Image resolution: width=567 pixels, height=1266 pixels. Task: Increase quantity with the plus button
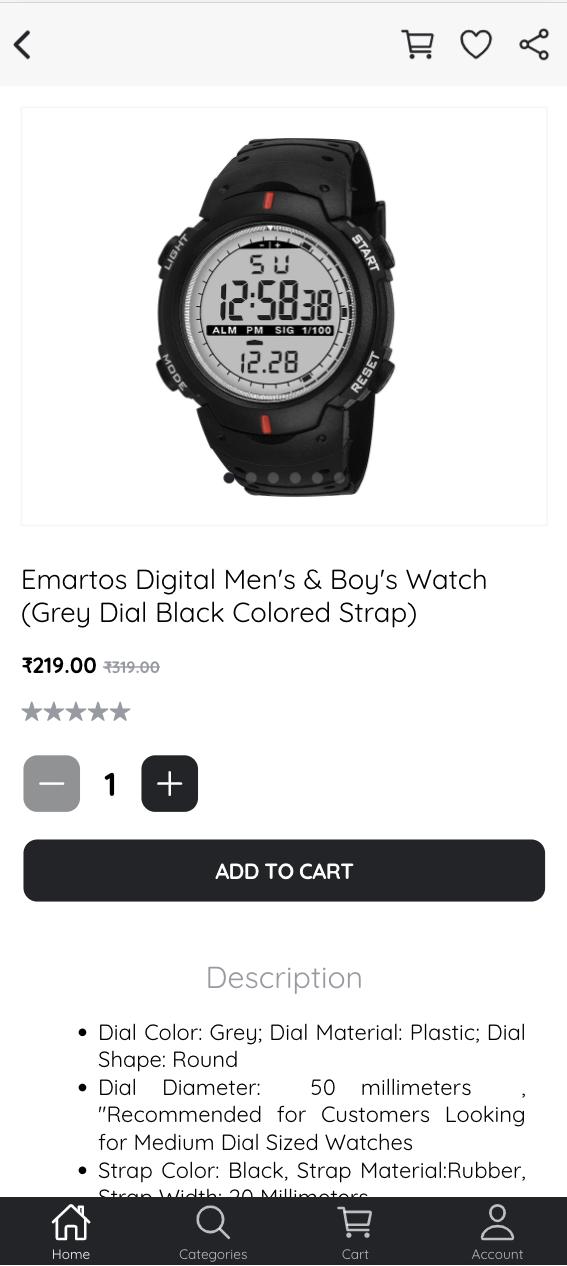[x=170, y=783]
